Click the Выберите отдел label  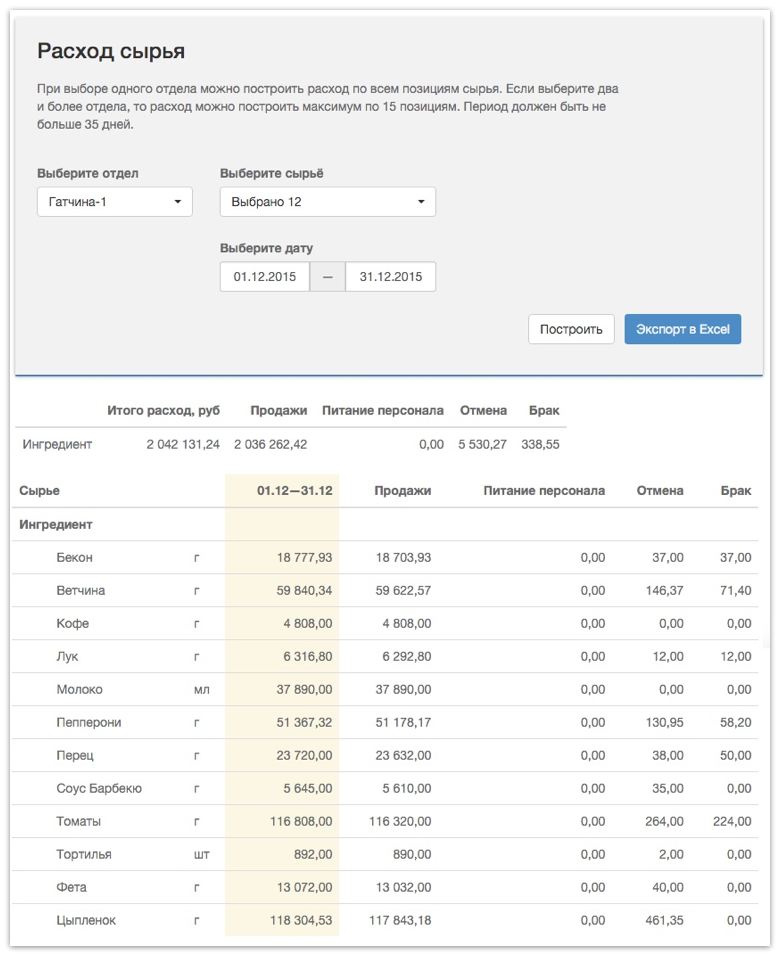point(88,173)
